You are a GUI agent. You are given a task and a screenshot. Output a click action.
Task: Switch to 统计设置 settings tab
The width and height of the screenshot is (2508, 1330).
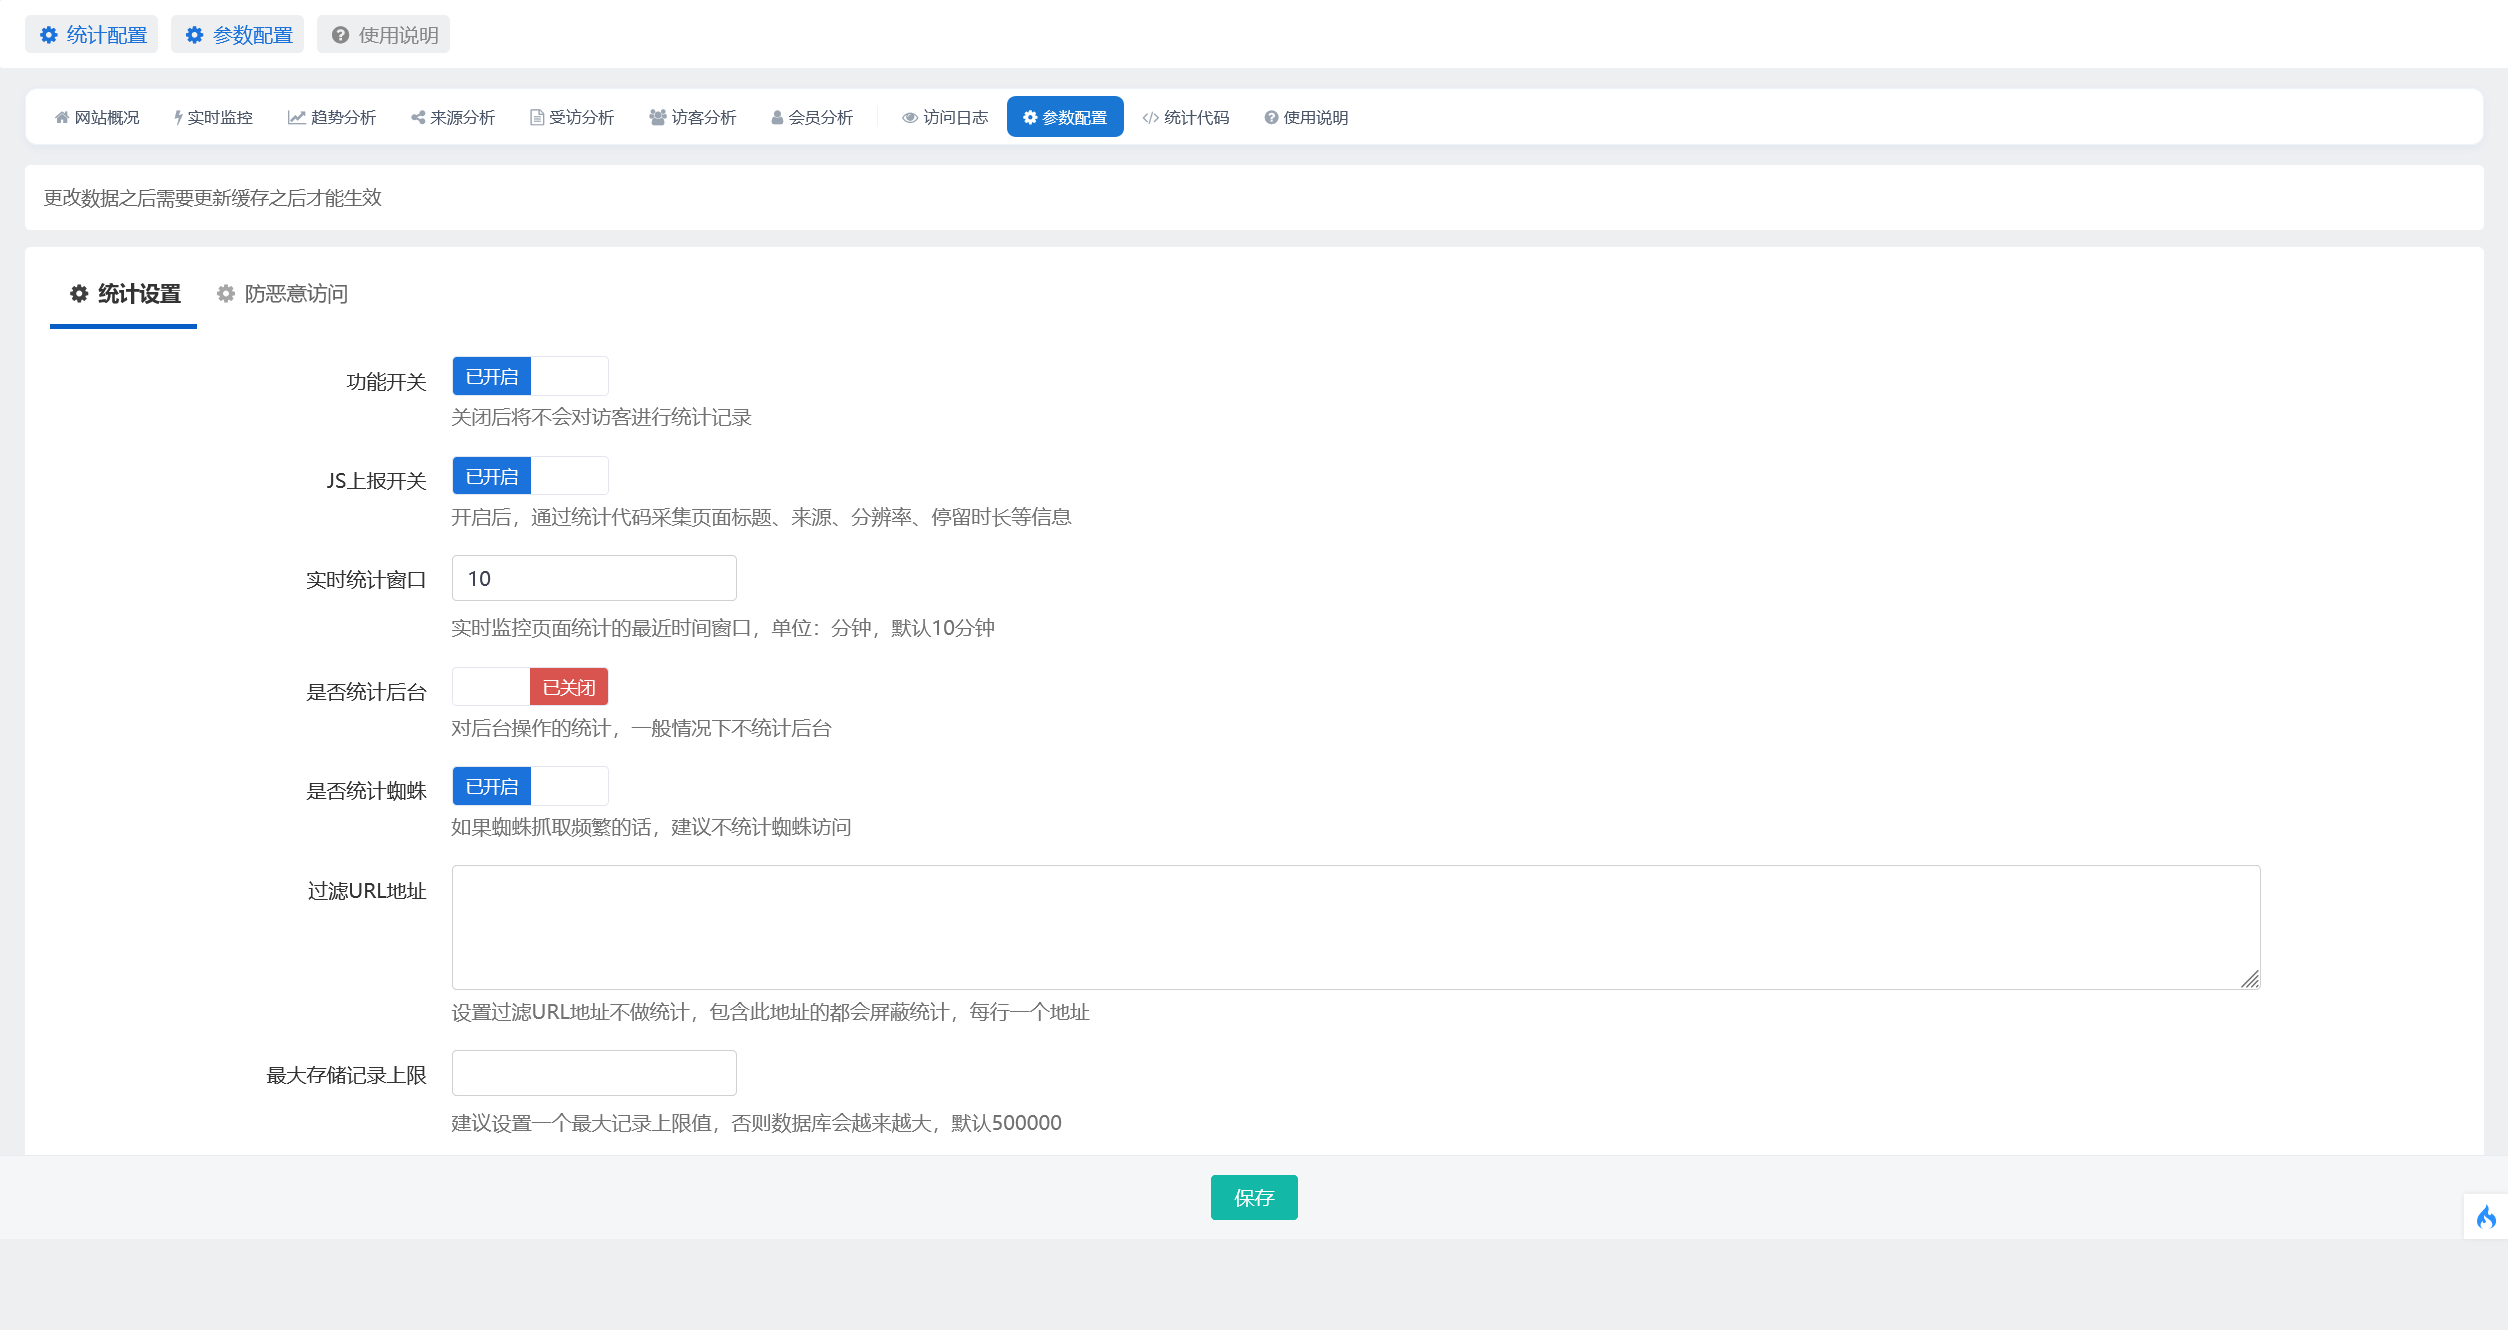[x=124, y=294]
